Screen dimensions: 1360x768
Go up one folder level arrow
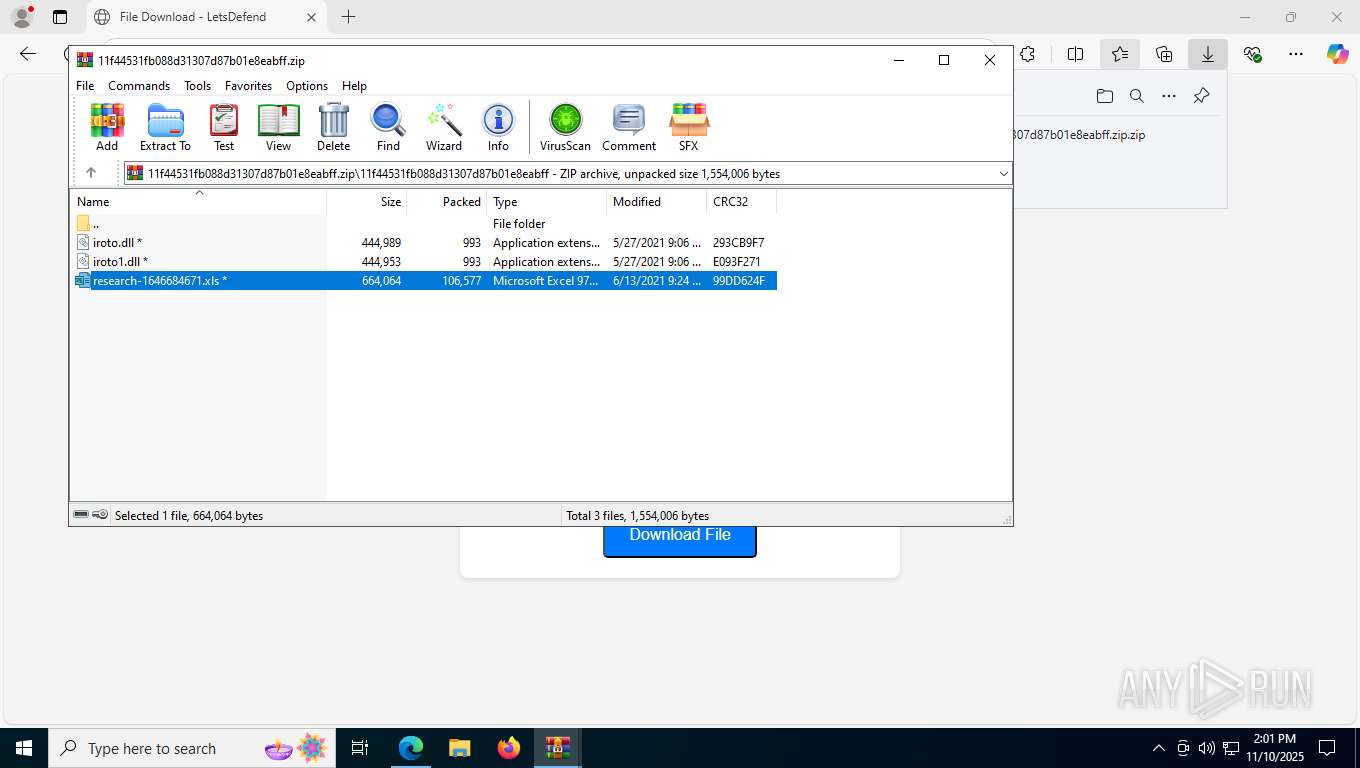click(91, 173)
